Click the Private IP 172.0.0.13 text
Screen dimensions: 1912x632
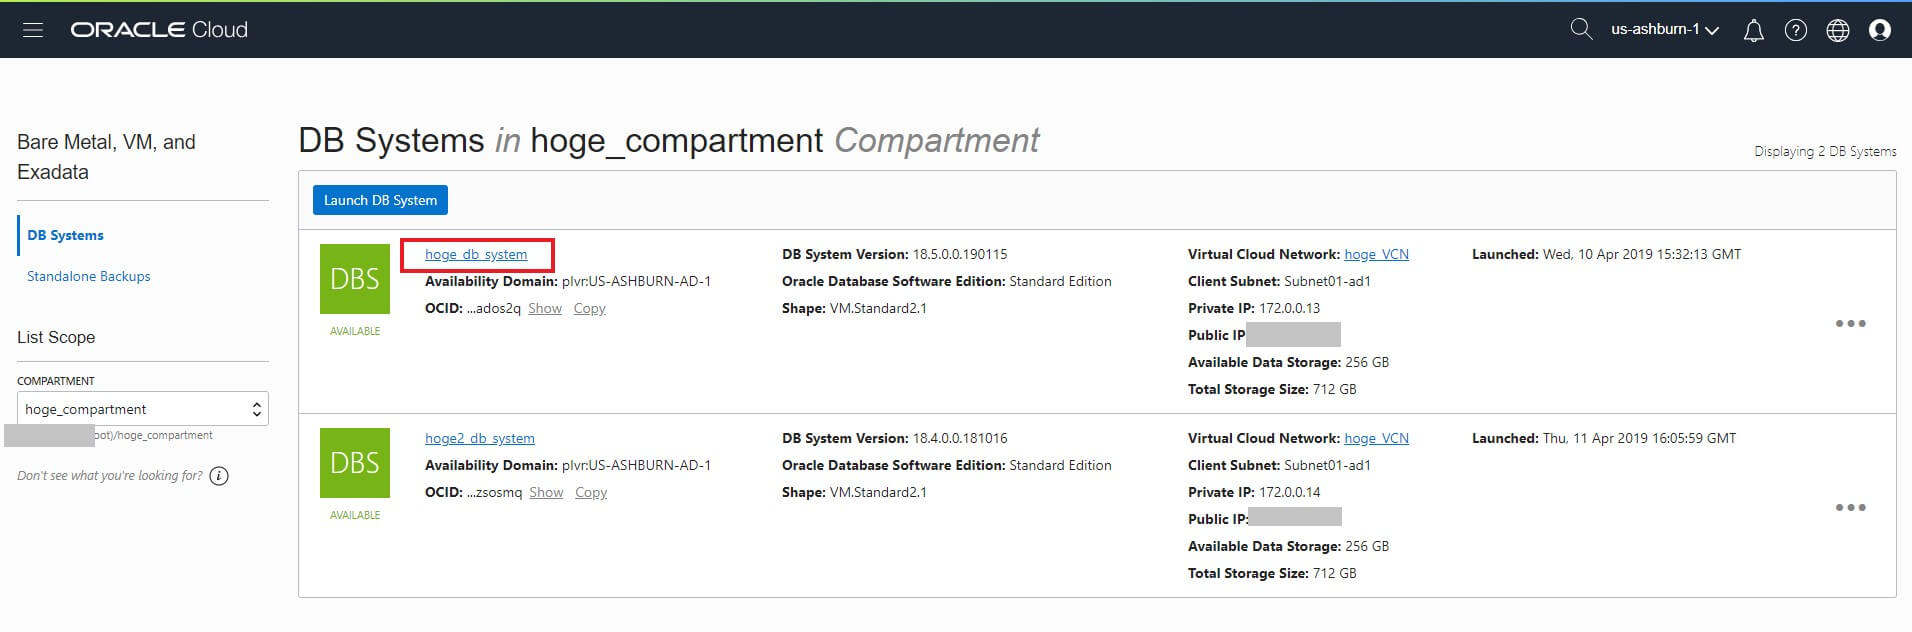click(x=1254, y=308)
